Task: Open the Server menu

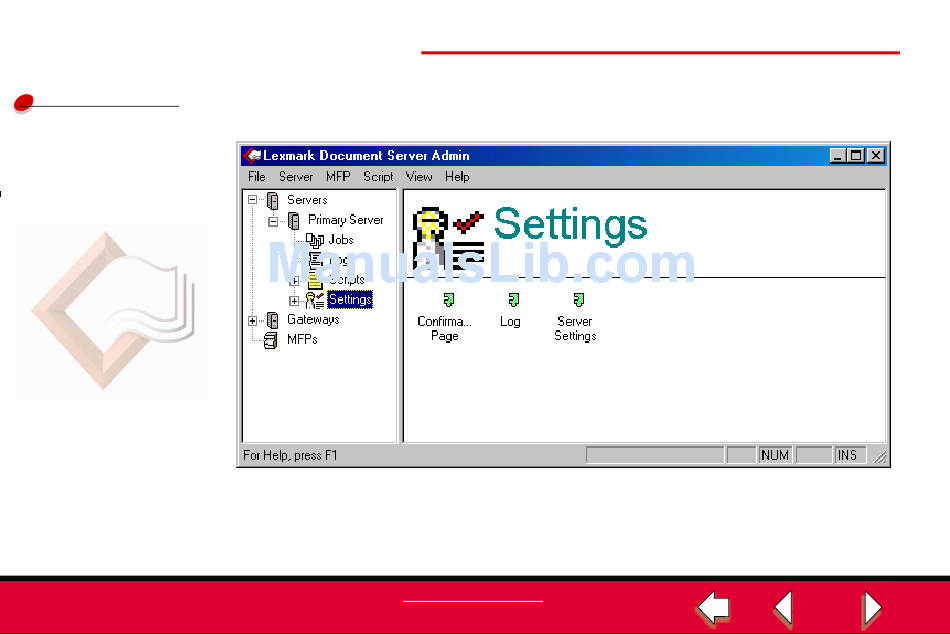Action: coord(296,176)
